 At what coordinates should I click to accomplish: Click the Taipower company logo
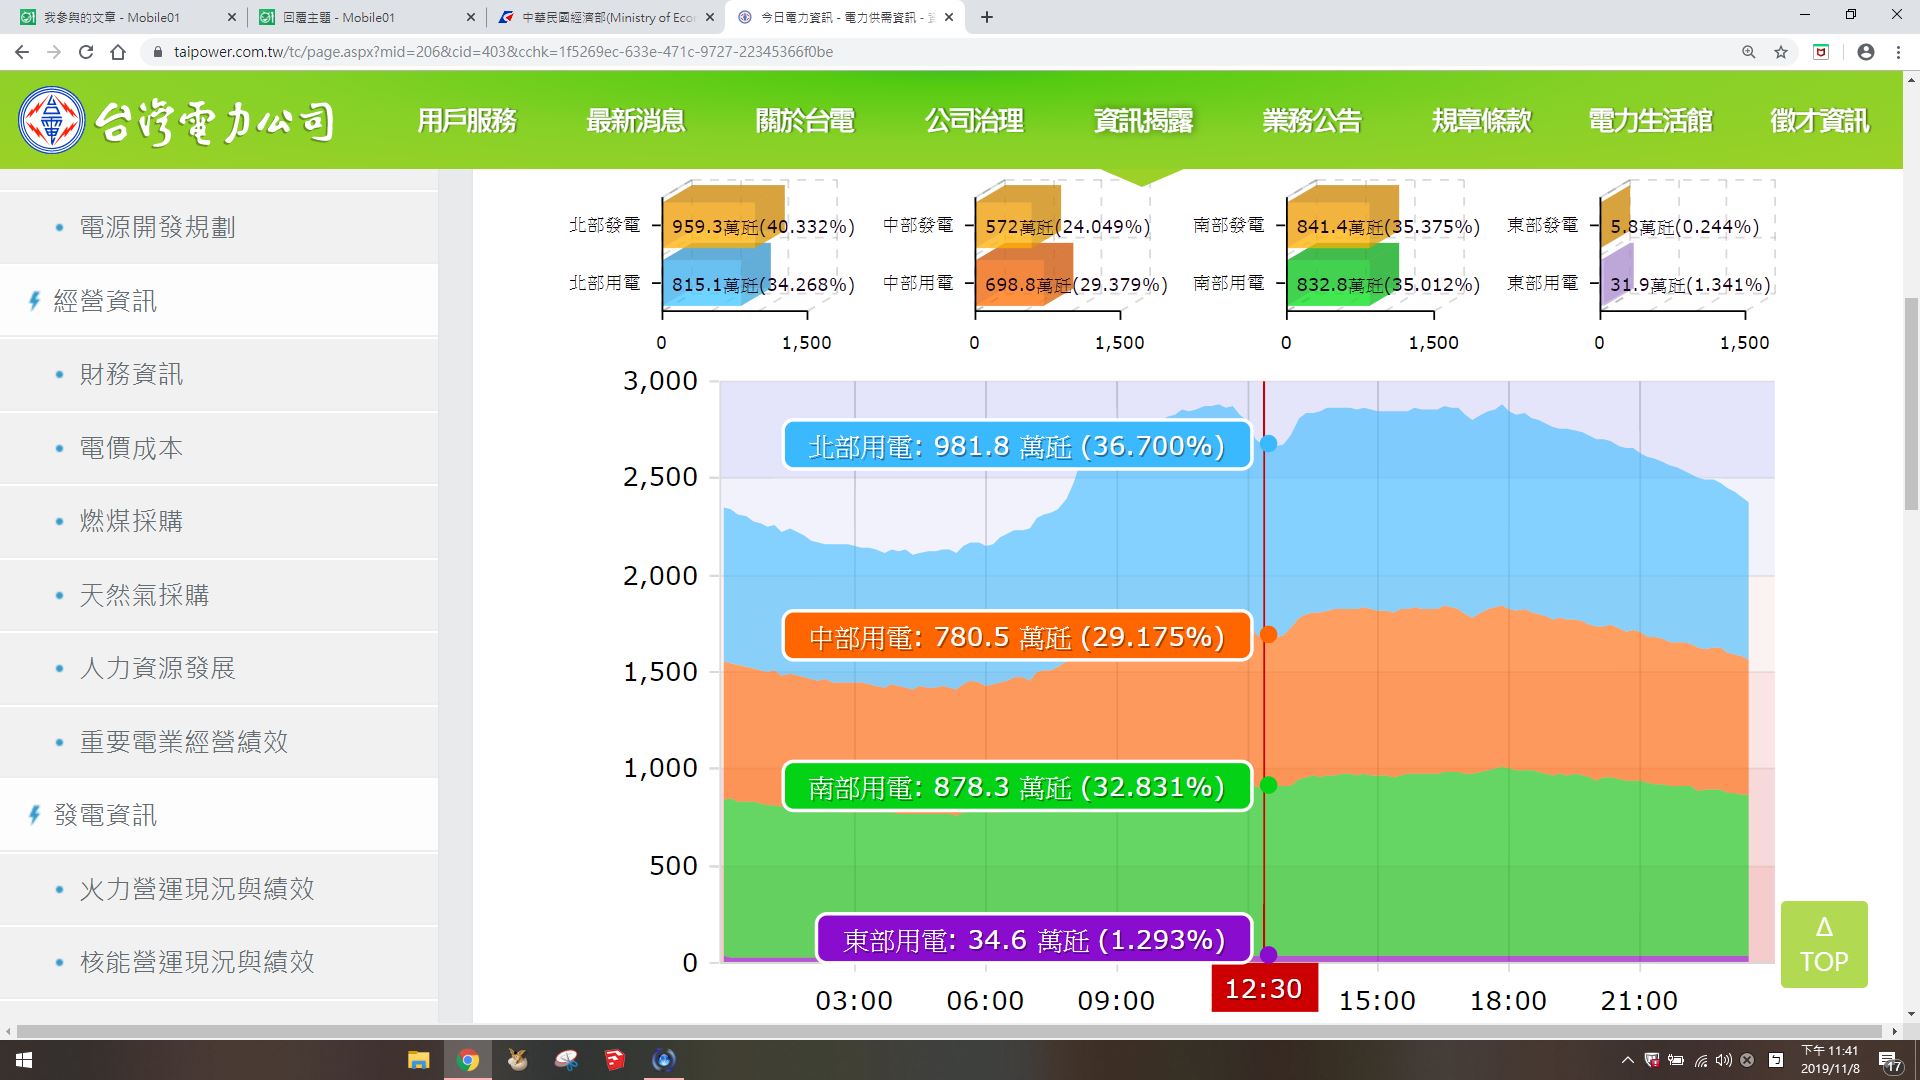pyautogui.click(x=177, y=121)
